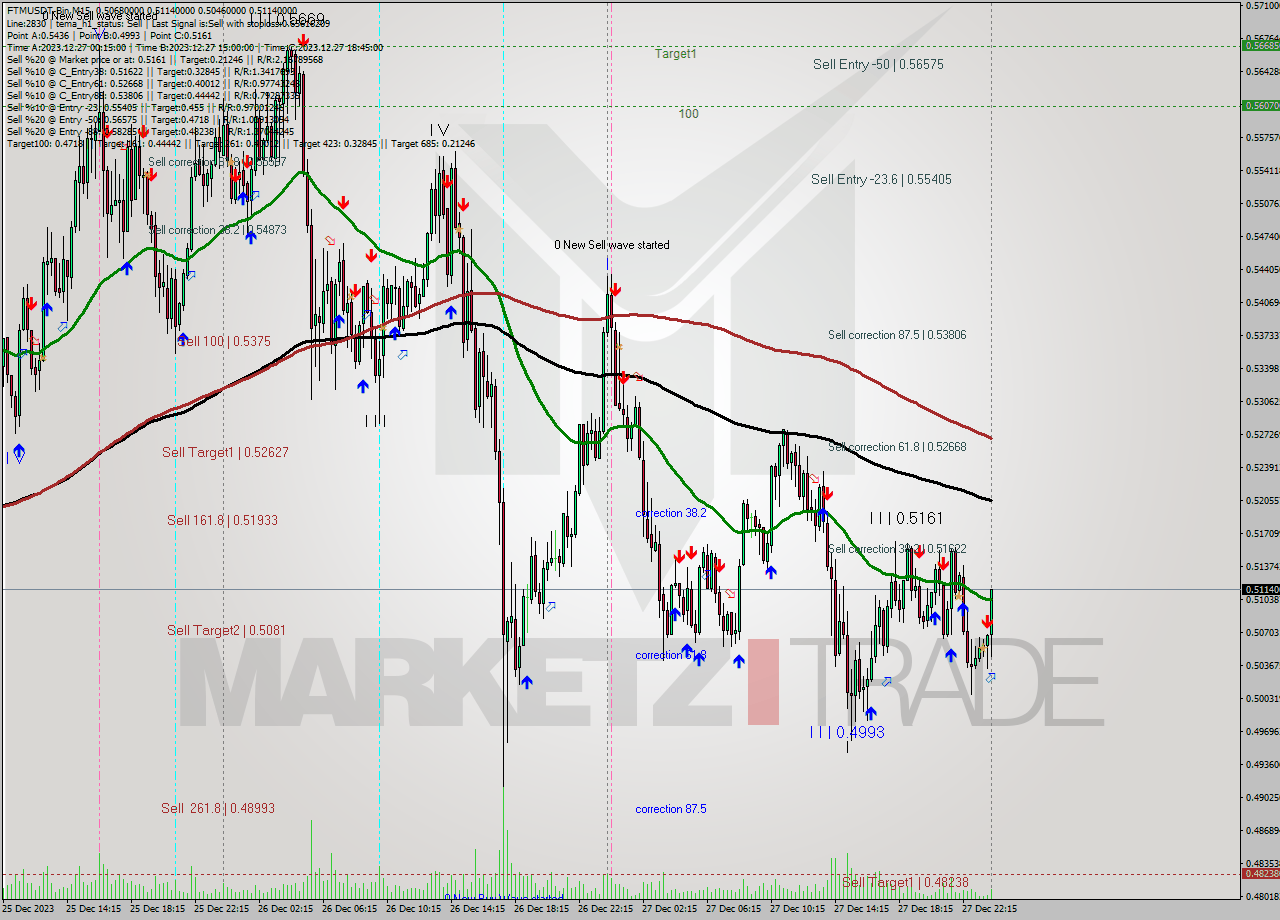Click the 'Sell 261.8 | 0.48993' label
Screen dimensions: 1280x920
click(x=217, y=808)
